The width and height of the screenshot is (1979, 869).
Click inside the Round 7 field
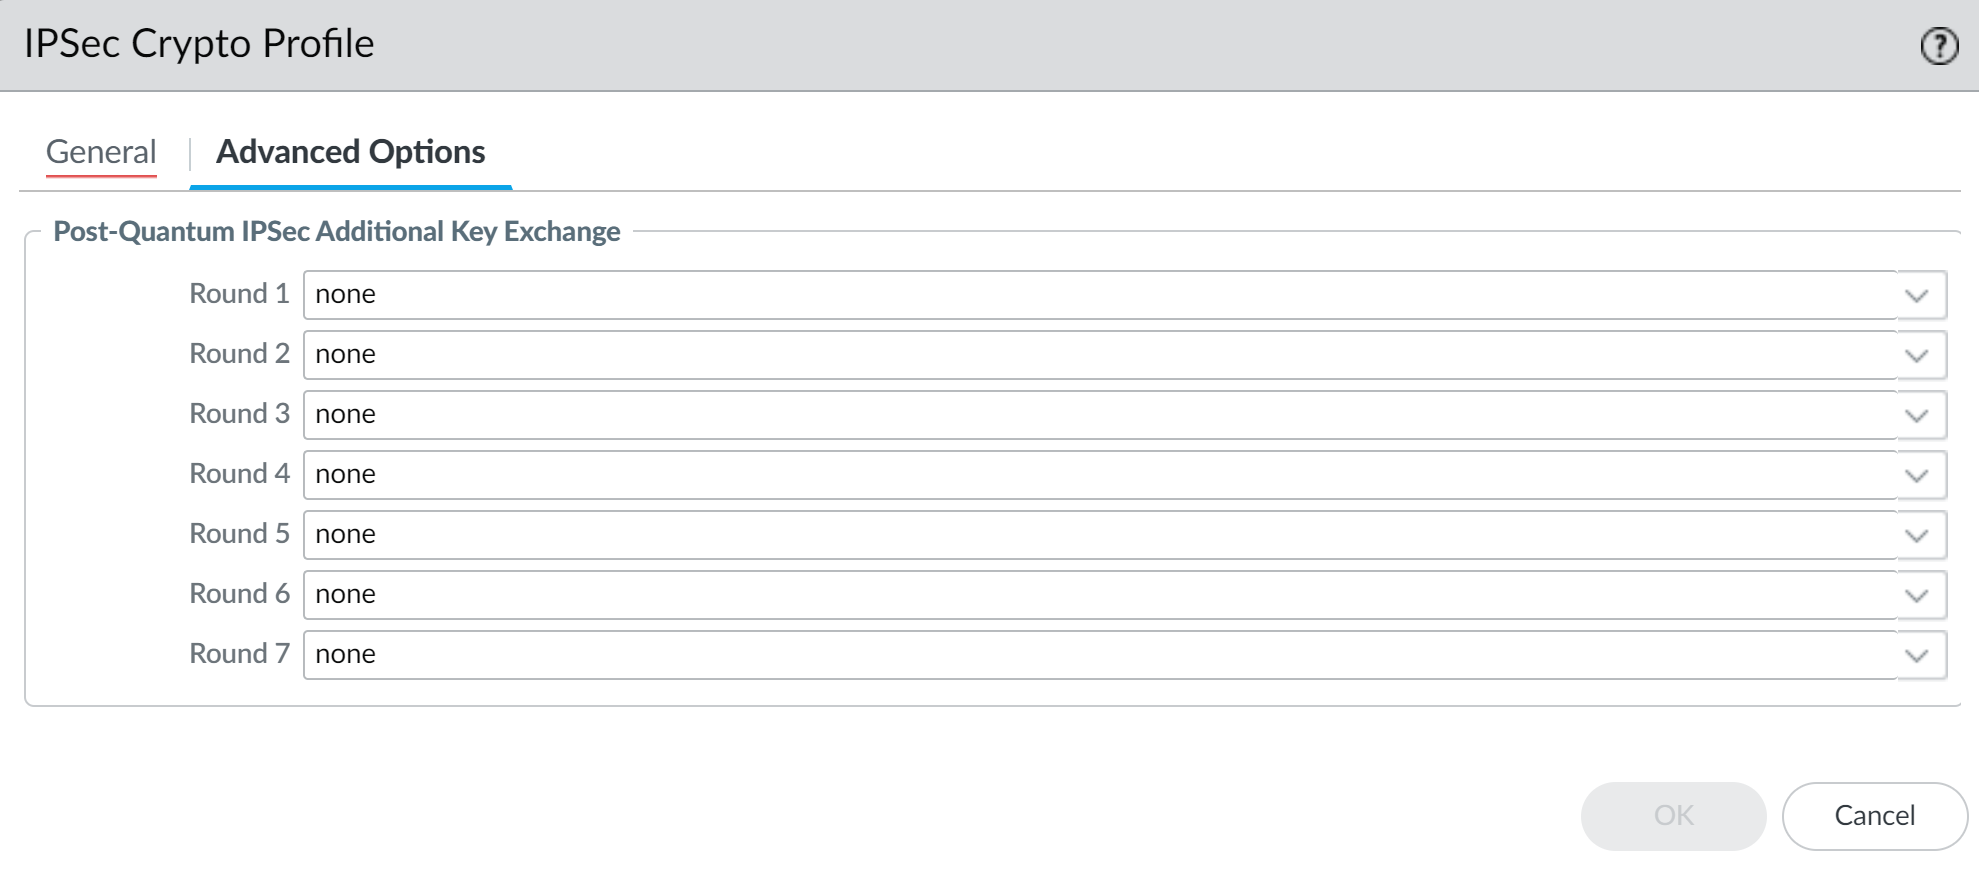[1098, 655]
